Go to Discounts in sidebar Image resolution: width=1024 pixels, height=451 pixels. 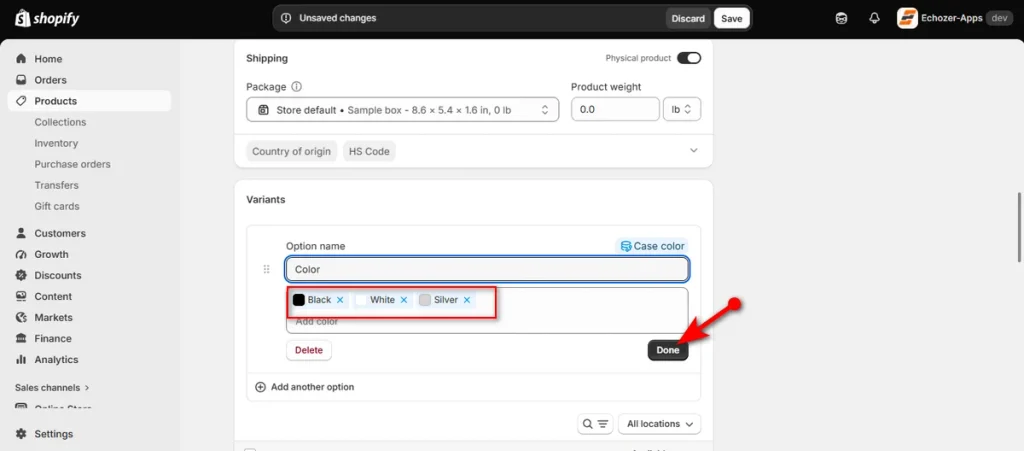(58, 275)
